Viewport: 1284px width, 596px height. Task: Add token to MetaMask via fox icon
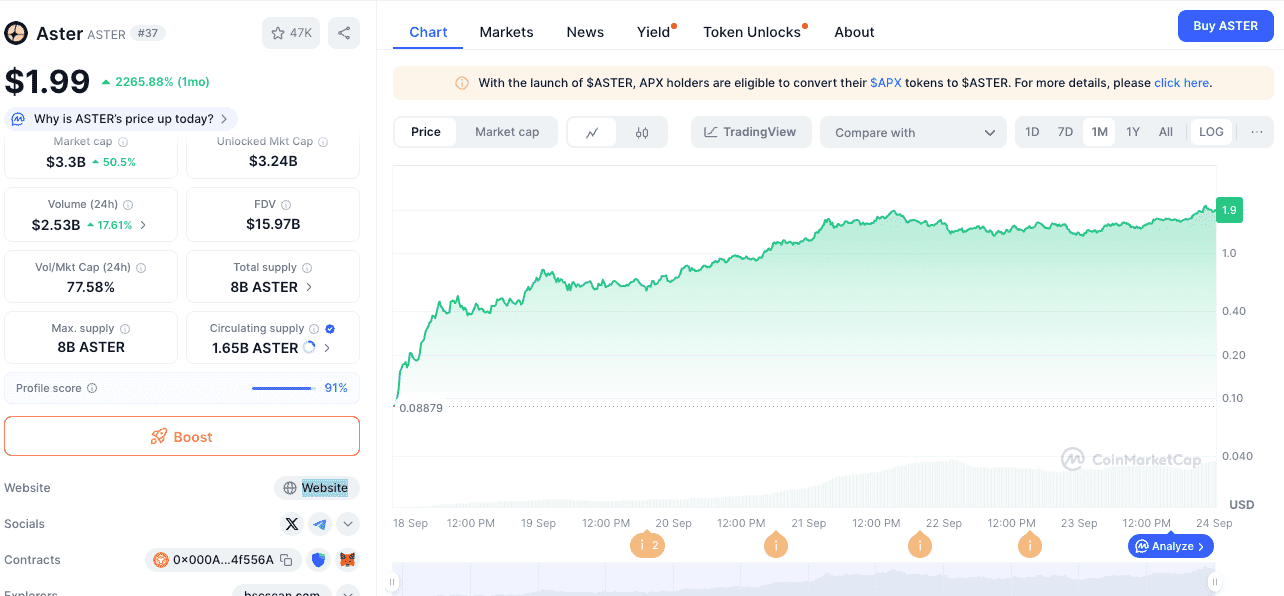coord(347,560)
